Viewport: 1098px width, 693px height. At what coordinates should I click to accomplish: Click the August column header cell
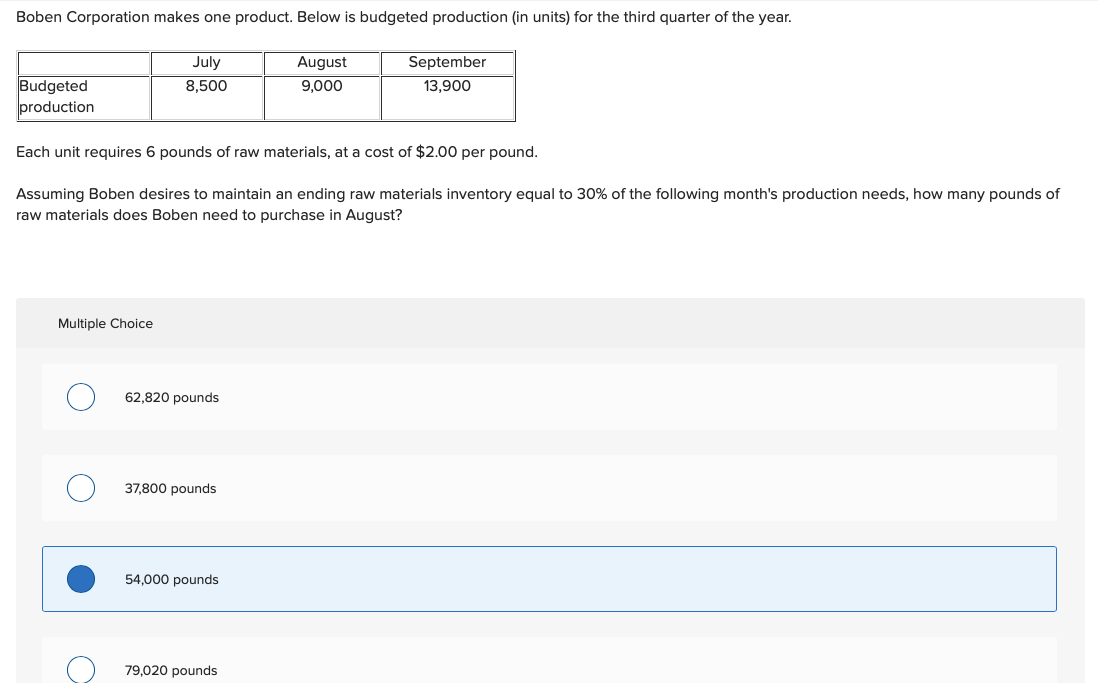(321, 62)
